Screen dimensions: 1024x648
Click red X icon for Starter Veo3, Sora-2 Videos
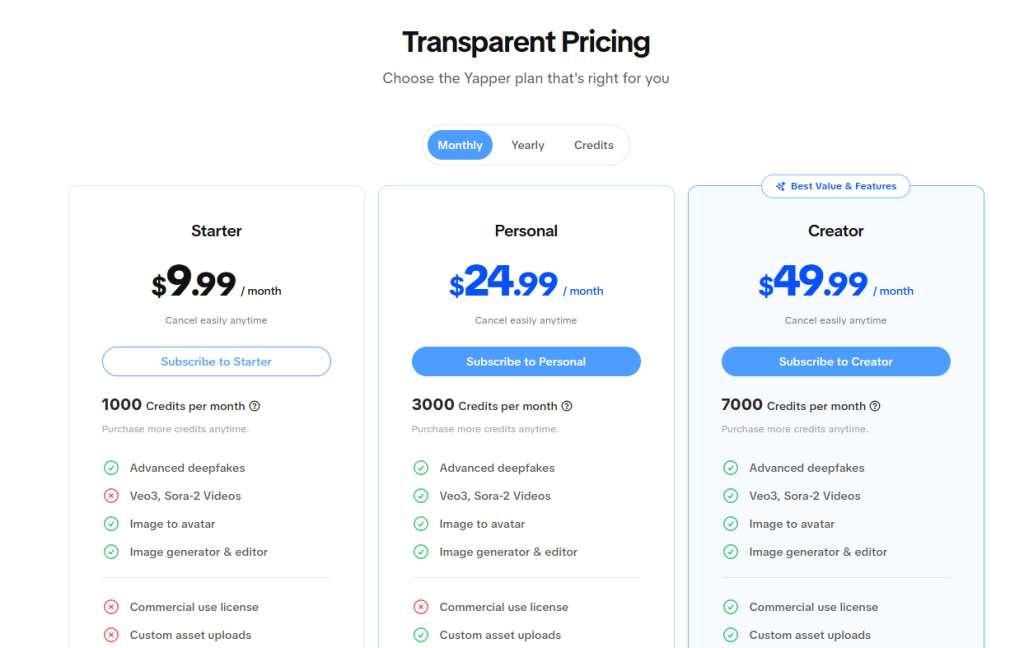[111, 496]
